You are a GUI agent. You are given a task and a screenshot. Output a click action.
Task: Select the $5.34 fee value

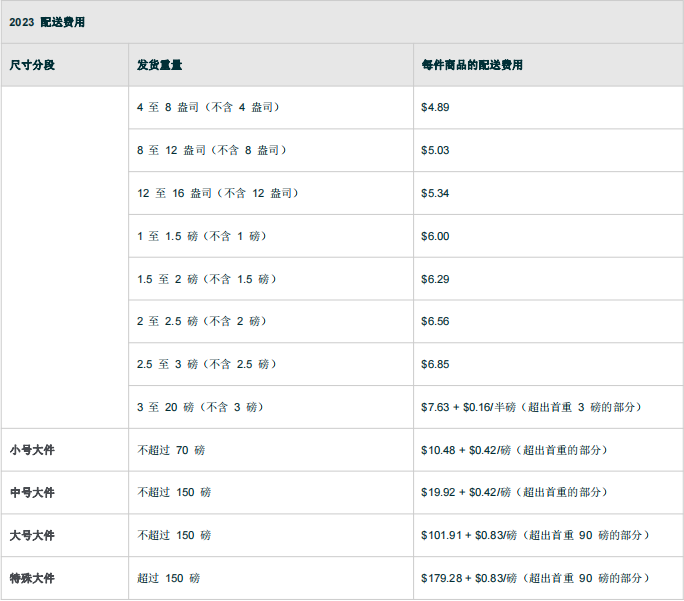click(x=435, y=193)
